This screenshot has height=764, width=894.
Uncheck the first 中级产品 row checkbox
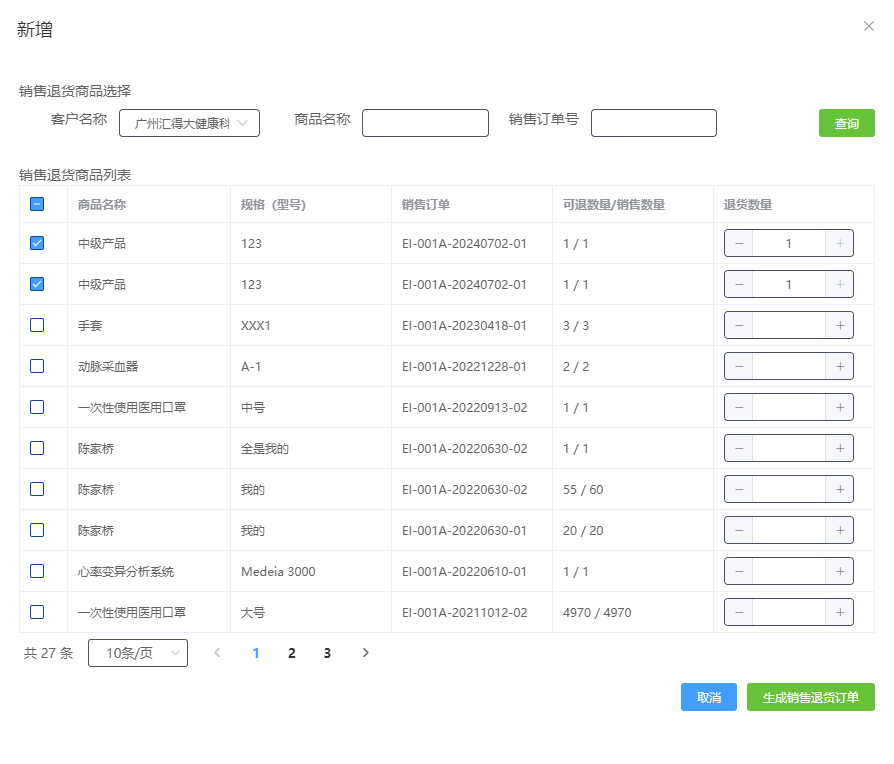pos(37,243)
